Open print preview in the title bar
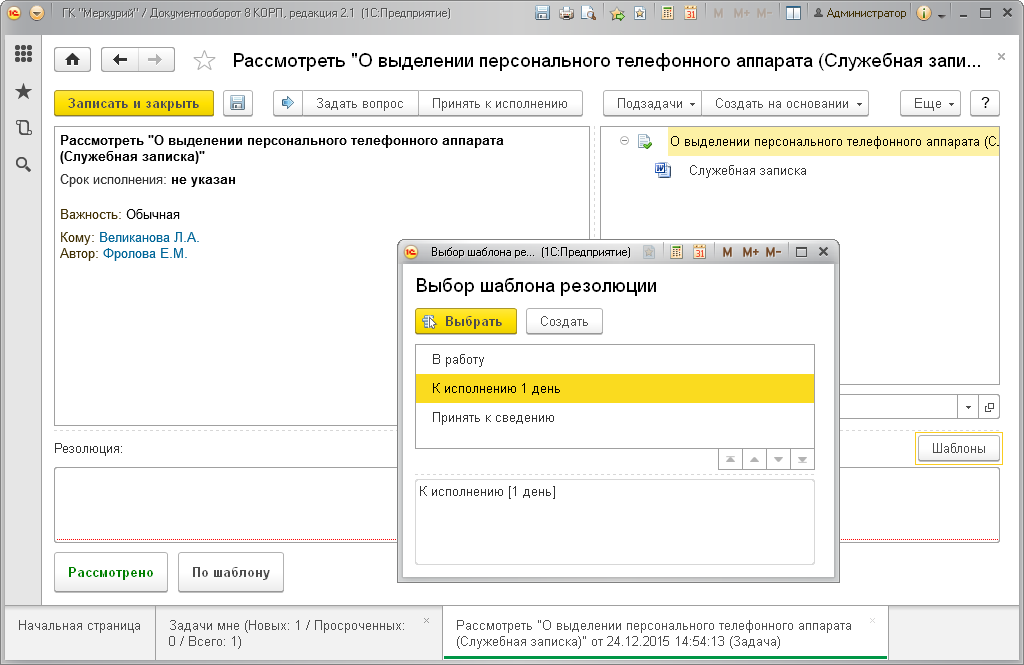This screenshot has height=665, width=1024. click(588, 13)
